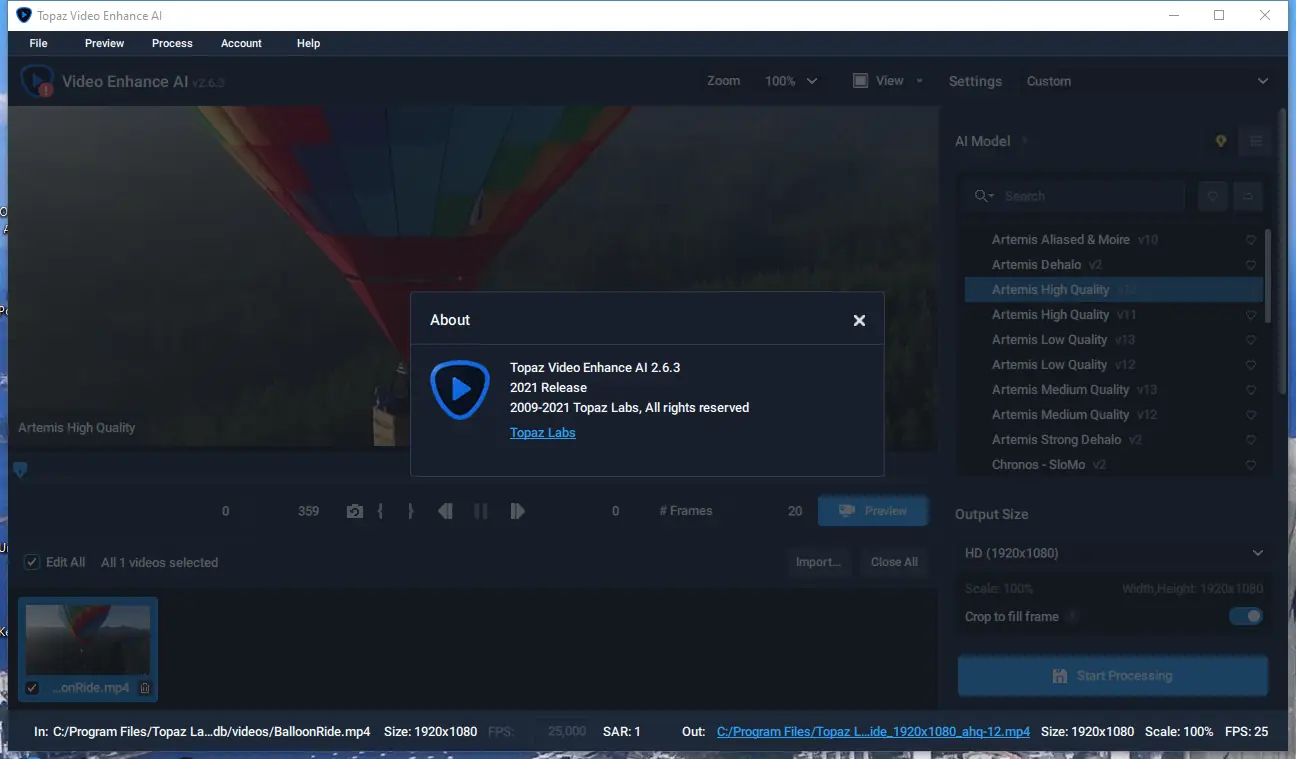Click the pause playback button
The image size is (1296, 759).
pos(481,511)
